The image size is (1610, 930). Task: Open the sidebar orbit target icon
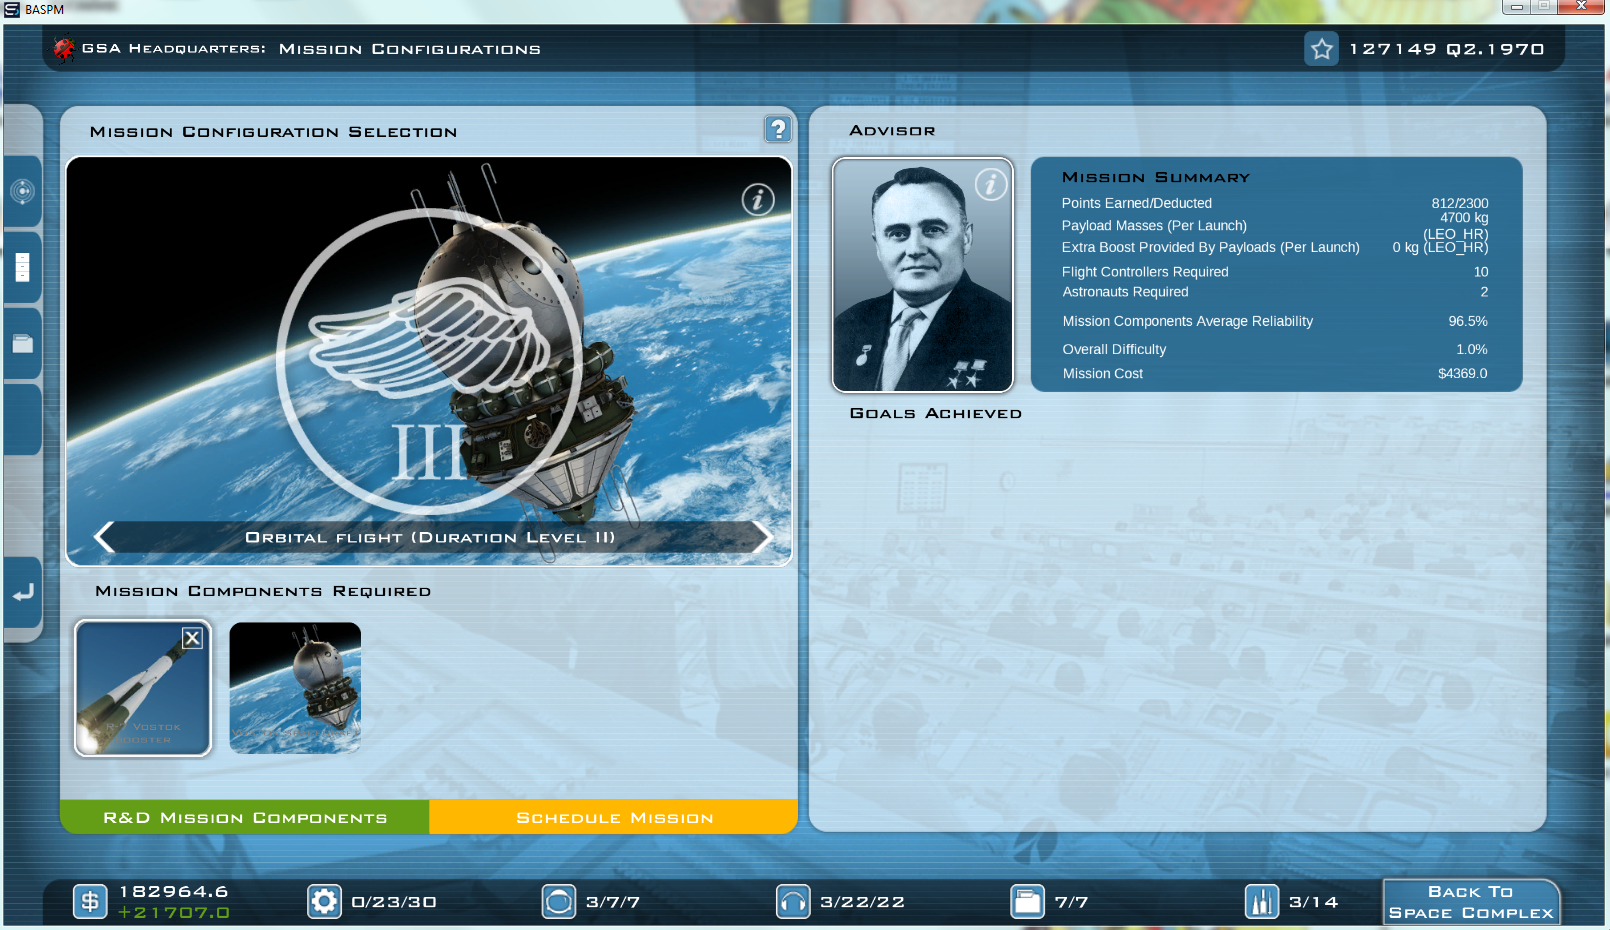[x=22, y=191]
